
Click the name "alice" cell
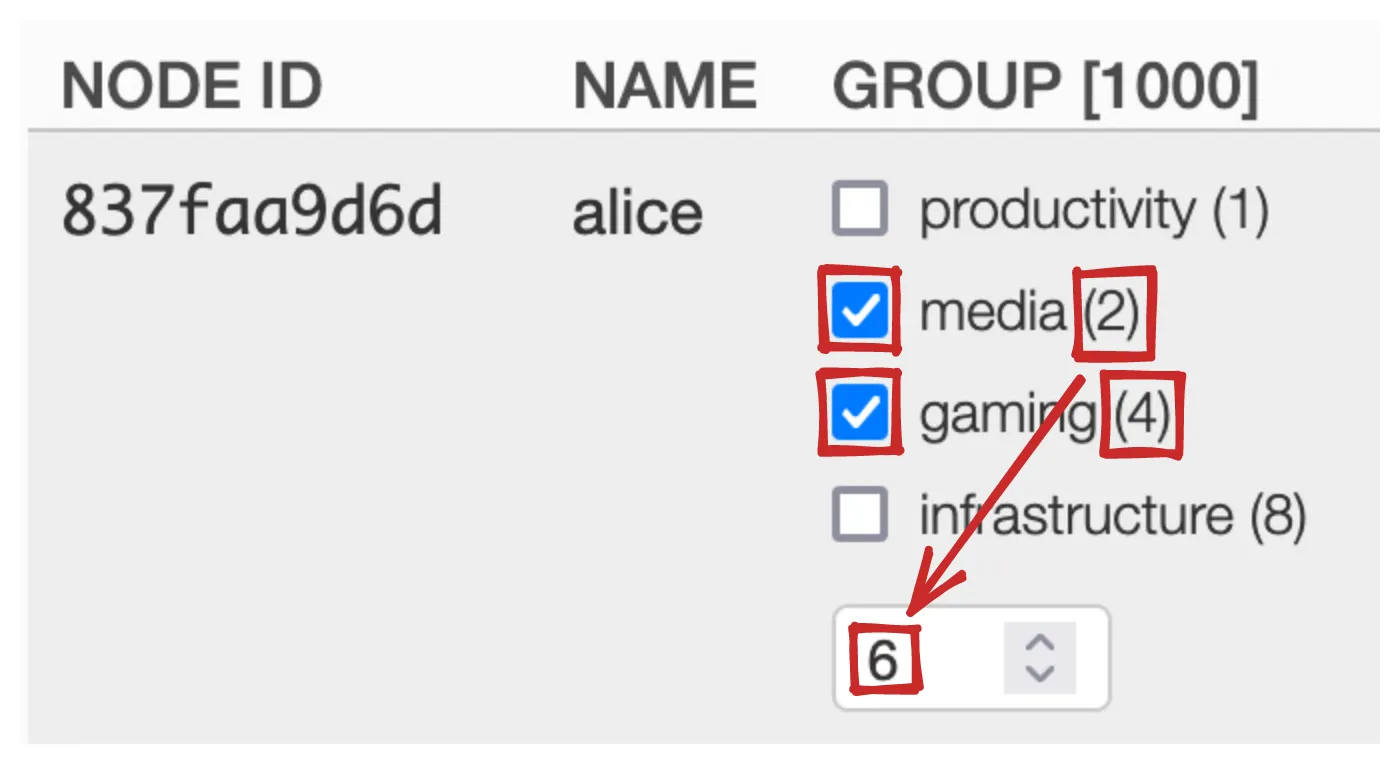[637, 212]
